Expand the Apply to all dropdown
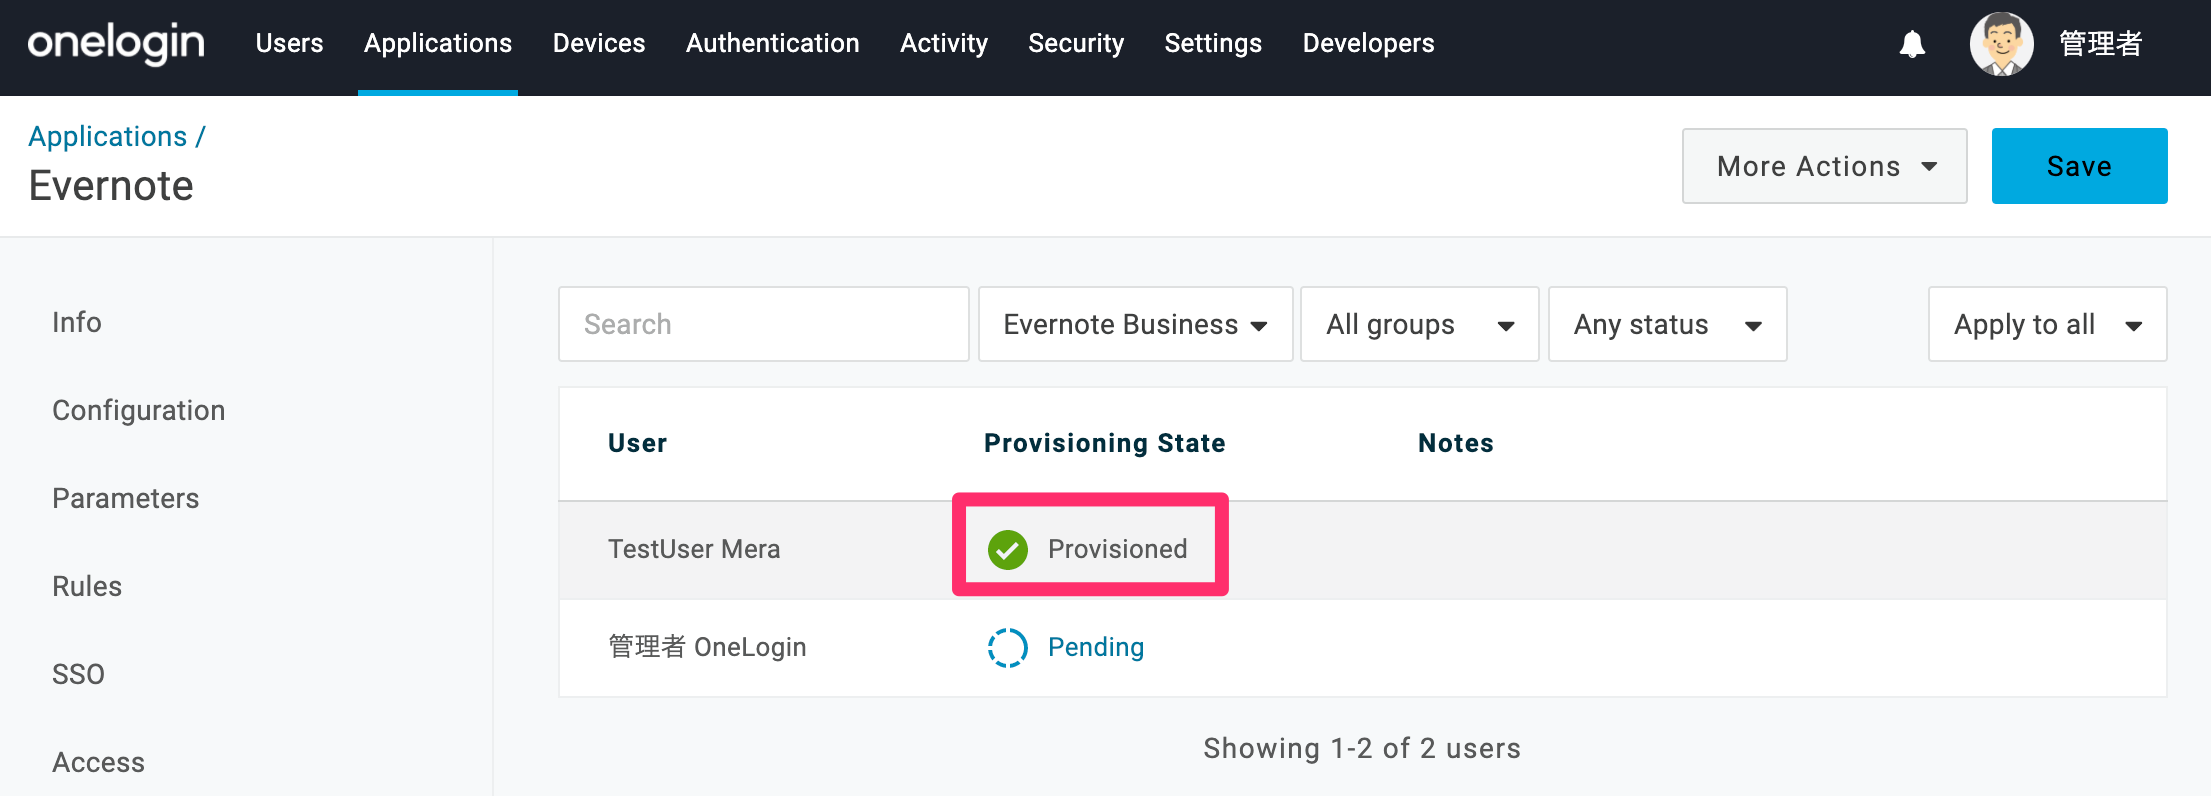The height and width of the screenshot is (796, 2211). coord(2047,324)
